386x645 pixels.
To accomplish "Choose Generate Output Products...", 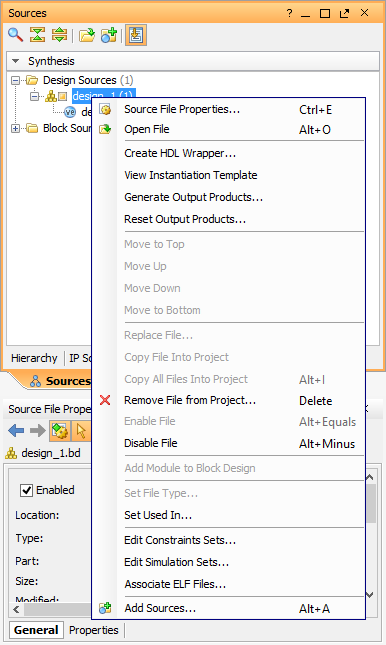I will [228, 197].
